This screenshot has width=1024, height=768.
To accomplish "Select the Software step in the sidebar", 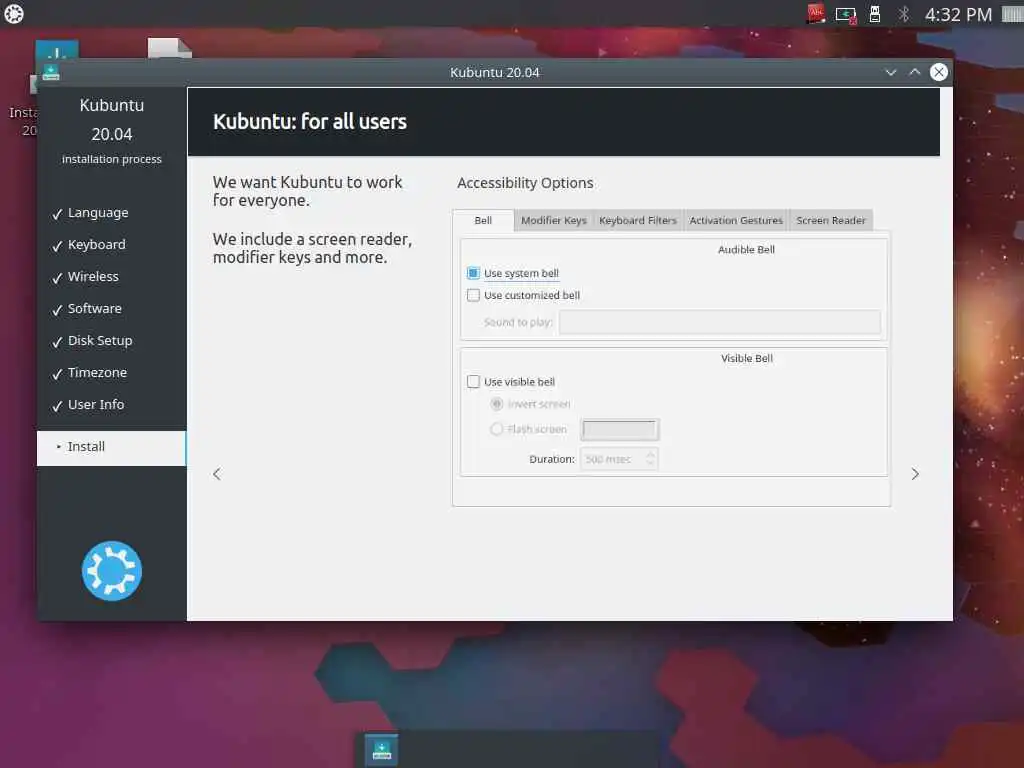I will (95, 309).
